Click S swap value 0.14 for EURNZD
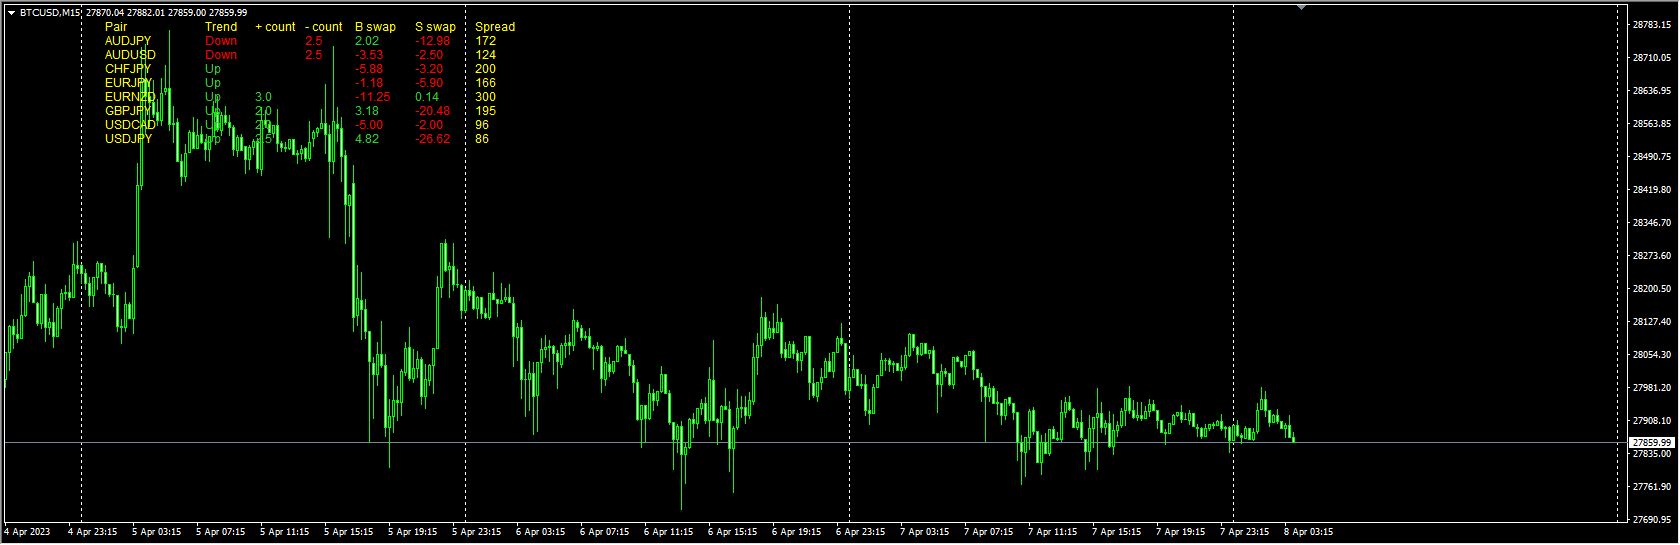The height and width of the screenshot is (545, 1680). coord(427,97)
